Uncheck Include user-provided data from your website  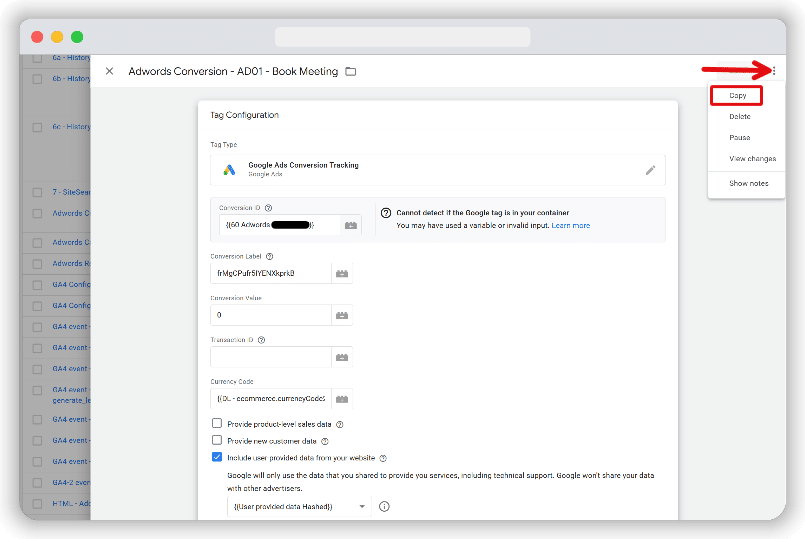click(217, 457)
